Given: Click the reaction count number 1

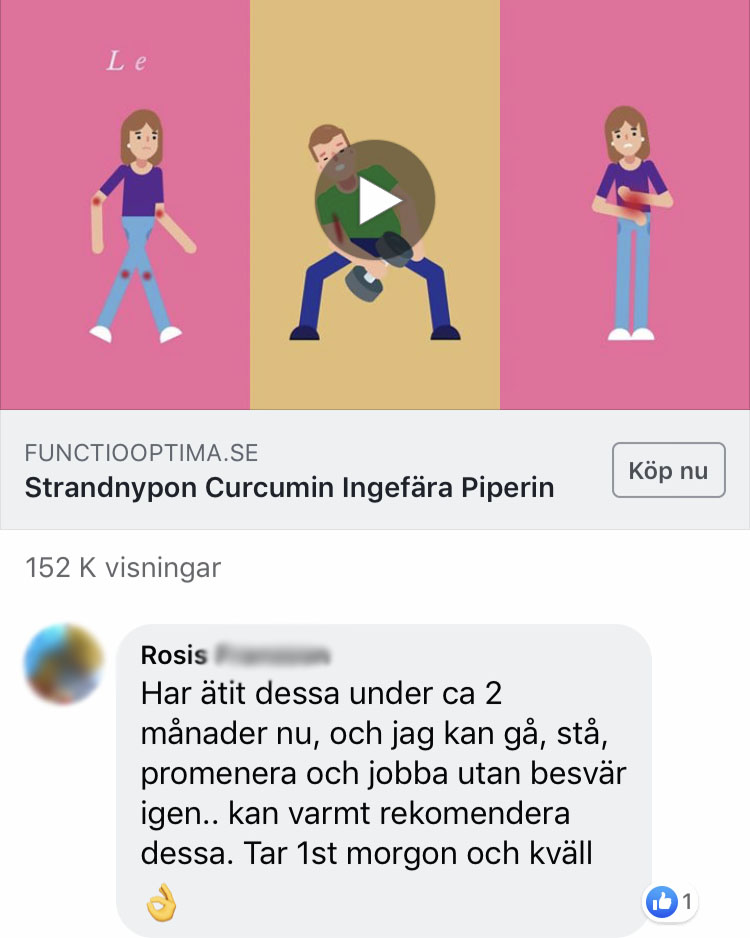Looking at the screenshot, I should 687,901.
